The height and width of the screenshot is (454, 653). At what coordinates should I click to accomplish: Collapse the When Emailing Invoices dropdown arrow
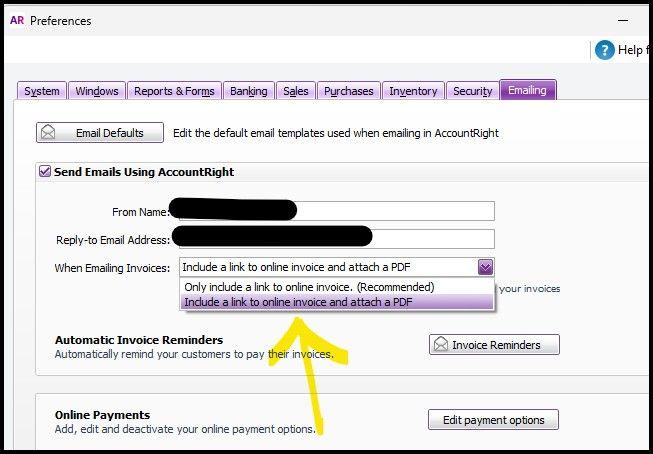click(x=485, y=267)
